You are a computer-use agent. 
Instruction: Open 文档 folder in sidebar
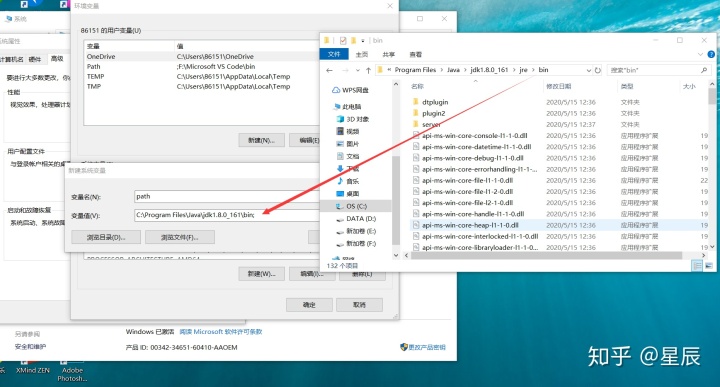pos(348,156)
